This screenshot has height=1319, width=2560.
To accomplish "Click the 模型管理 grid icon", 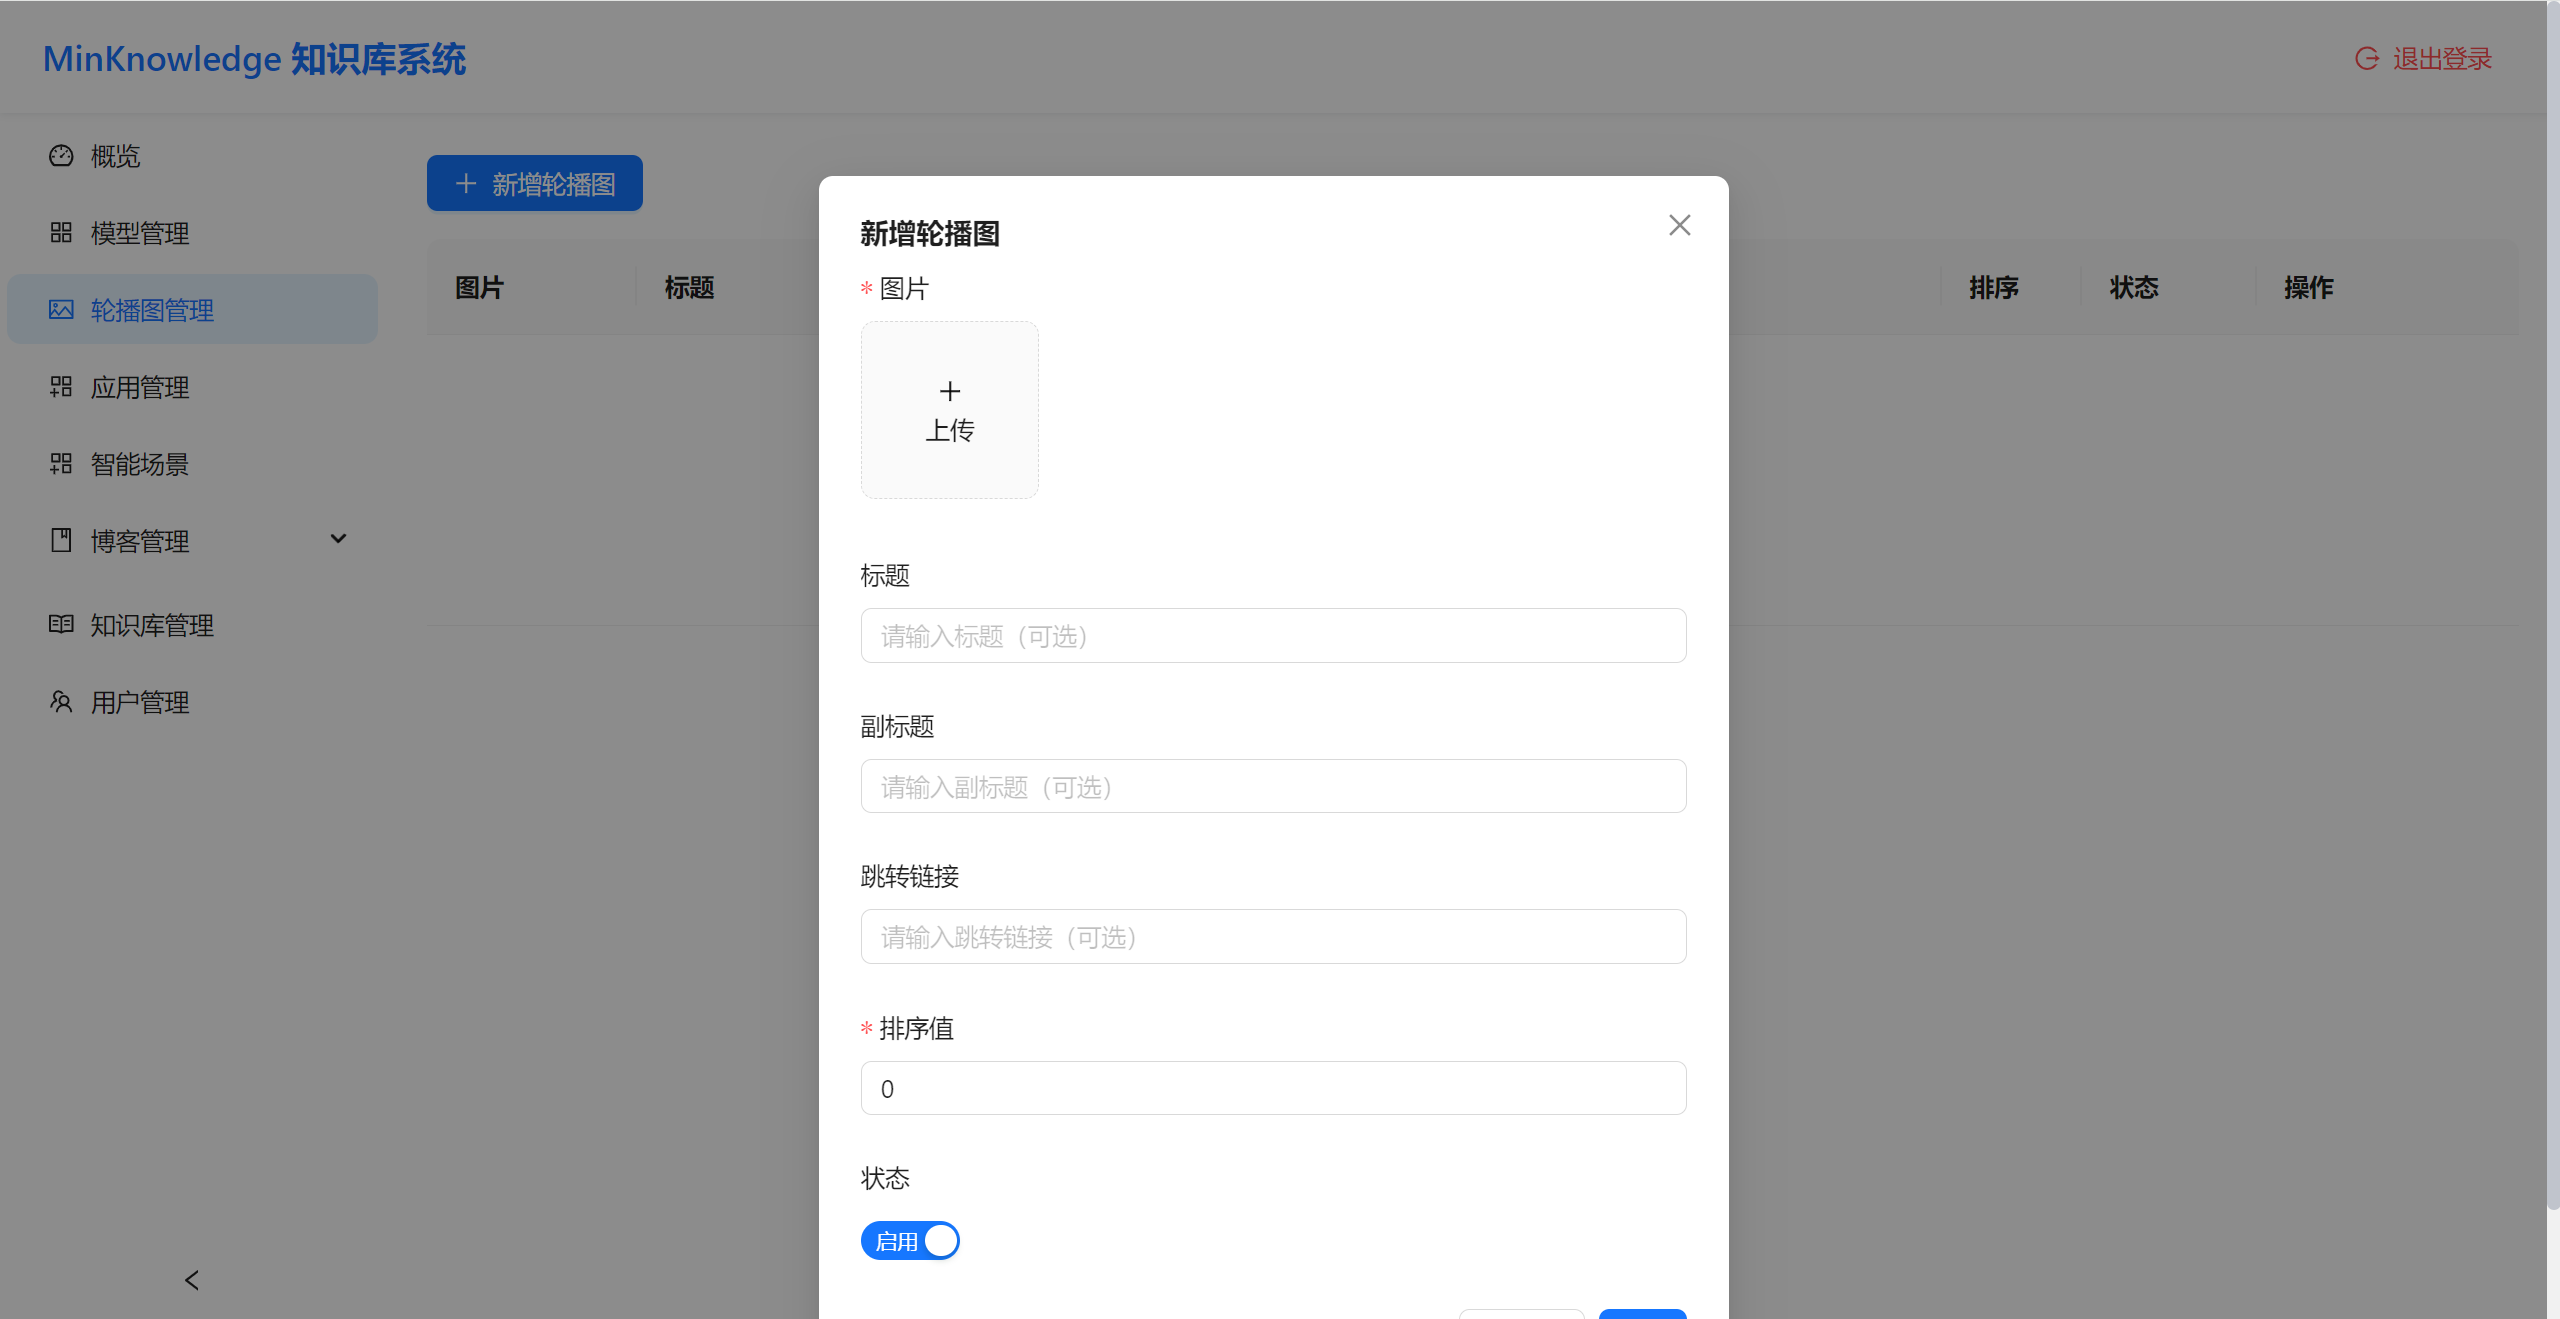I will 61,232.
